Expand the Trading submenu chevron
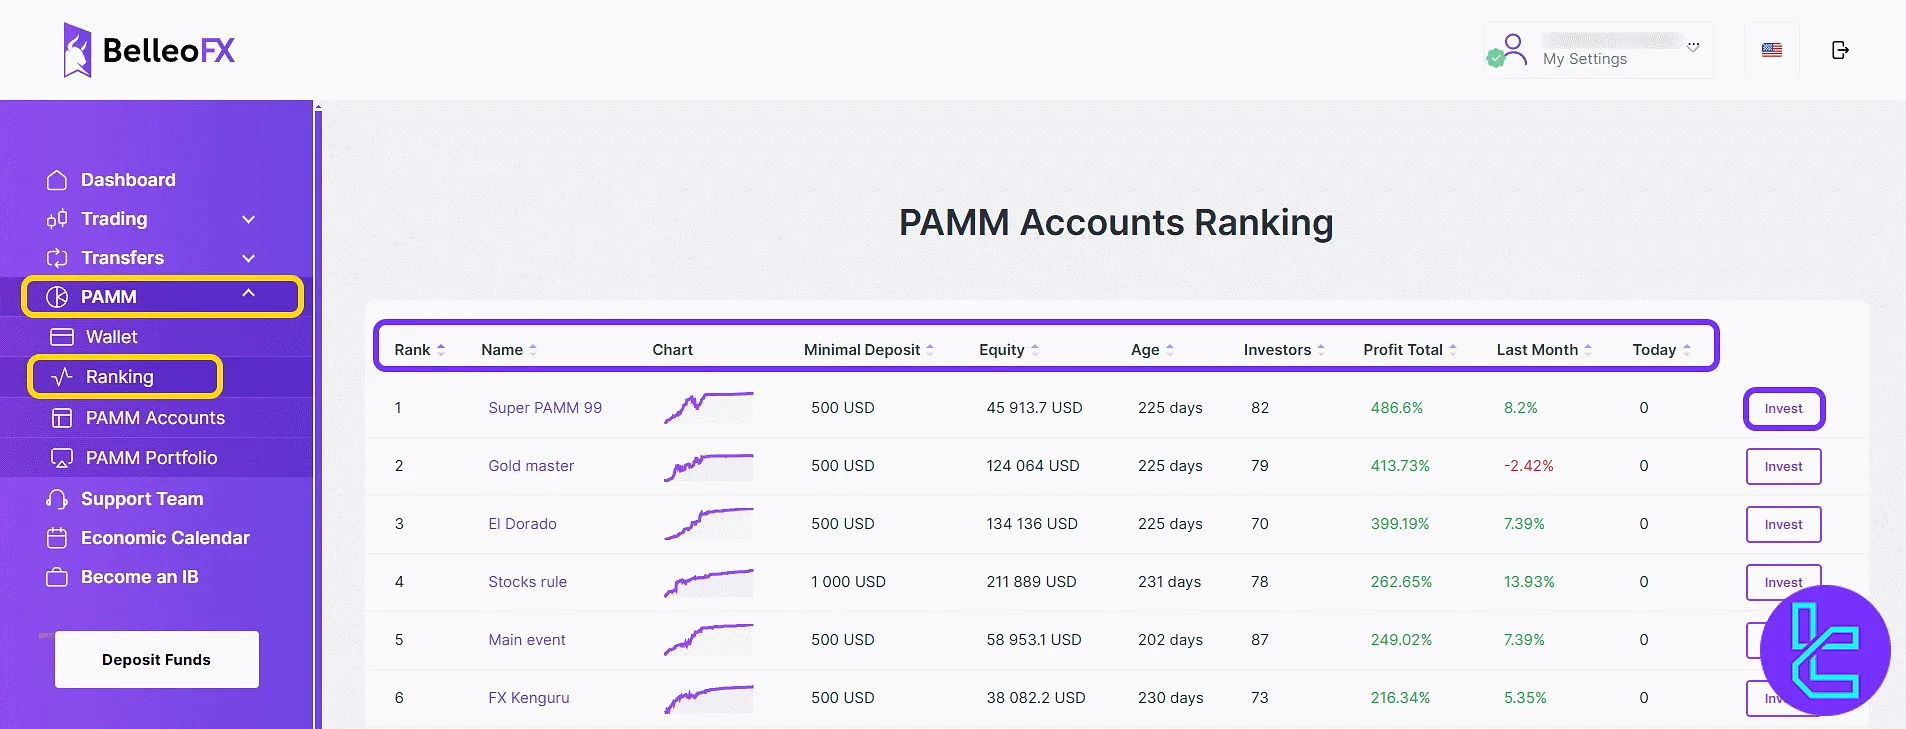This screenshot has height=729, width=1906. click(x=249, y=219)
